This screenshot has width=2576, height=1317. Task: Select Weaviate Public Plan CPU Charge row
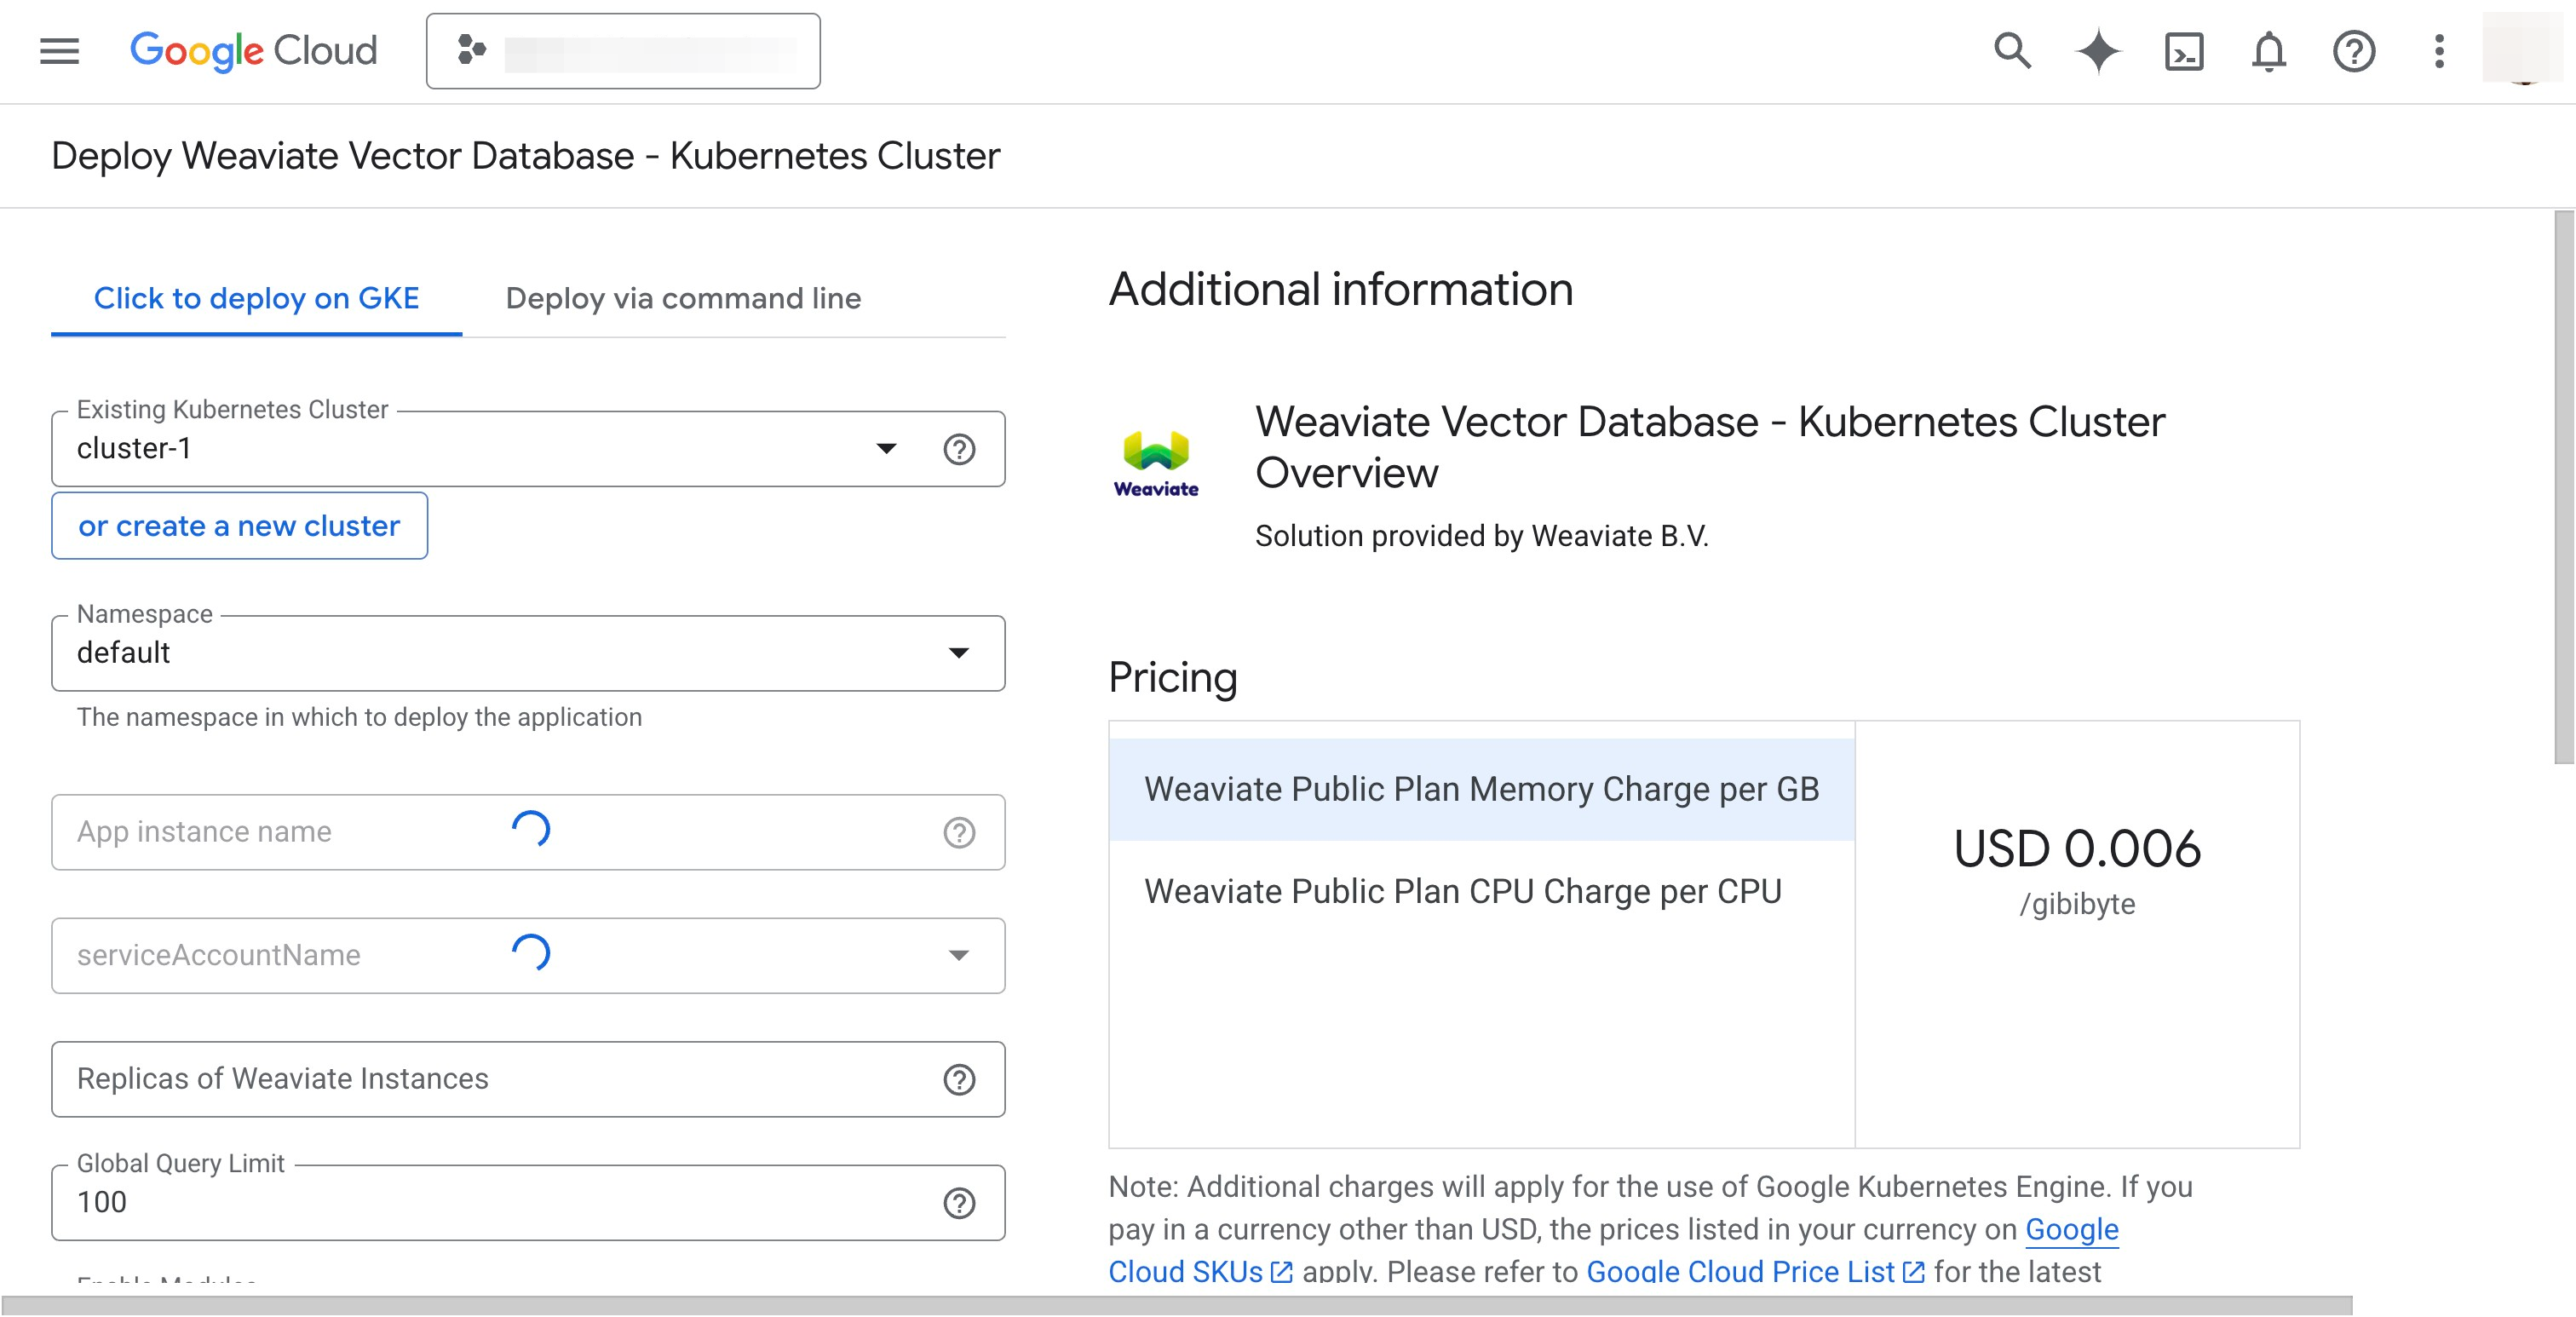coord(1462,891)
